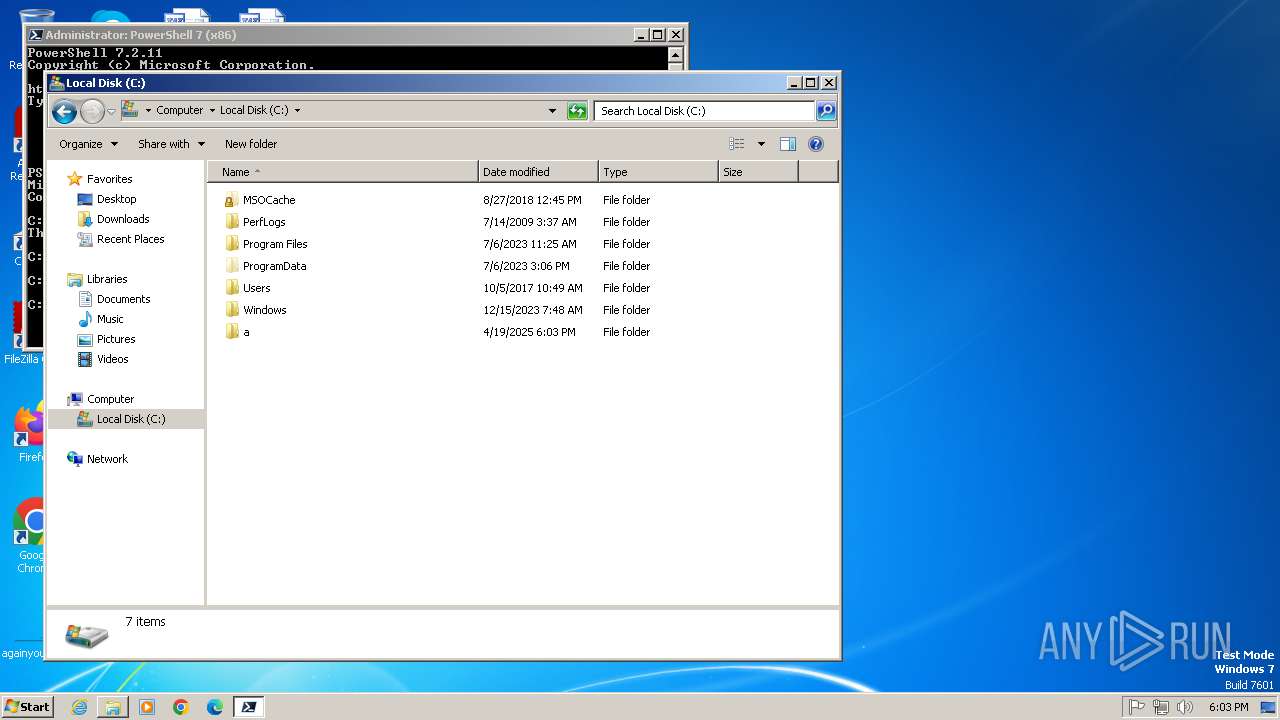Open the Music library
The image size is (1280, 720).
(x=110, y=319)
